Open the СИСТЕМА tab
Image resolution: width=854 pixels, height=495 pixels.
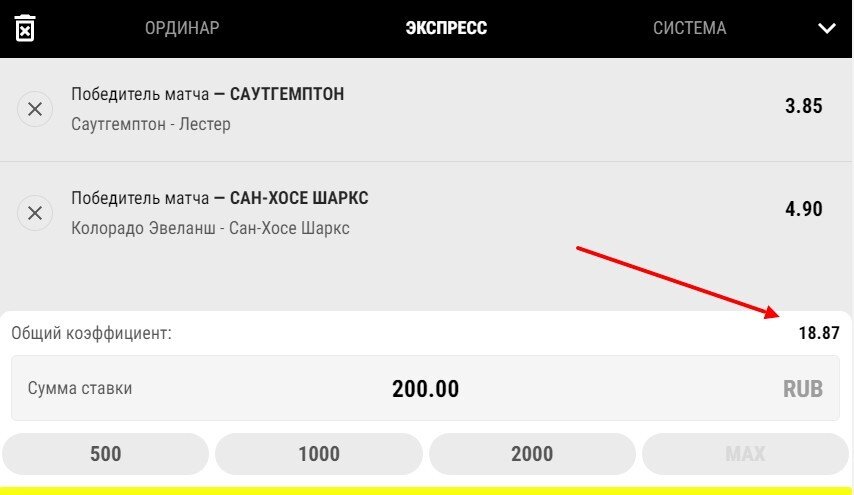coord(689,28)
